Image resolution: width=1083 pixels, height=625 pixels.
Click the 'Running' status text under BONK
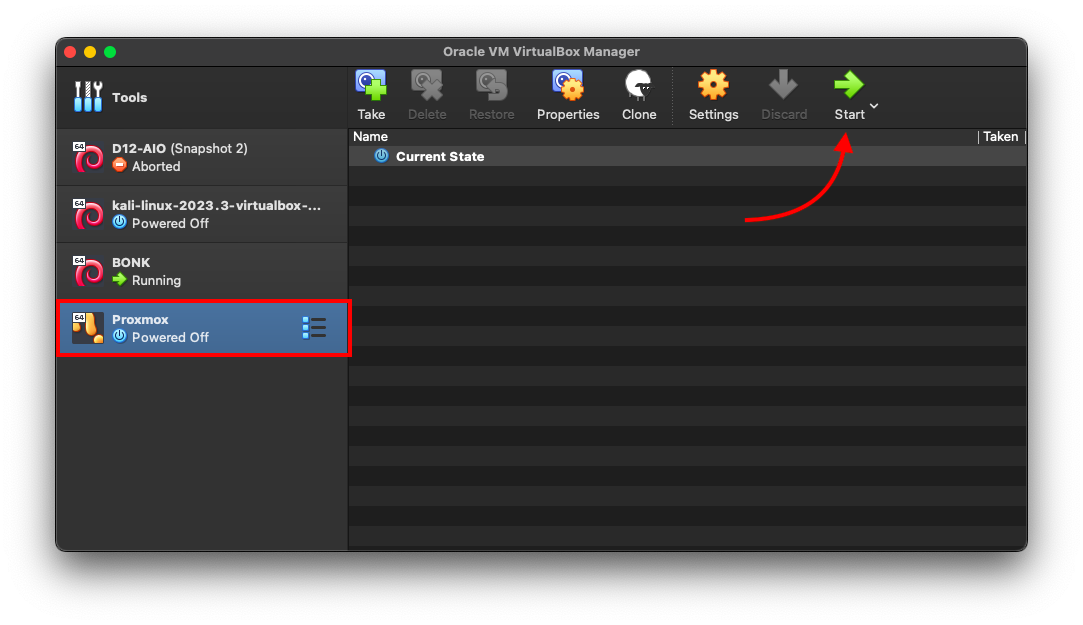tap(156, 280)
